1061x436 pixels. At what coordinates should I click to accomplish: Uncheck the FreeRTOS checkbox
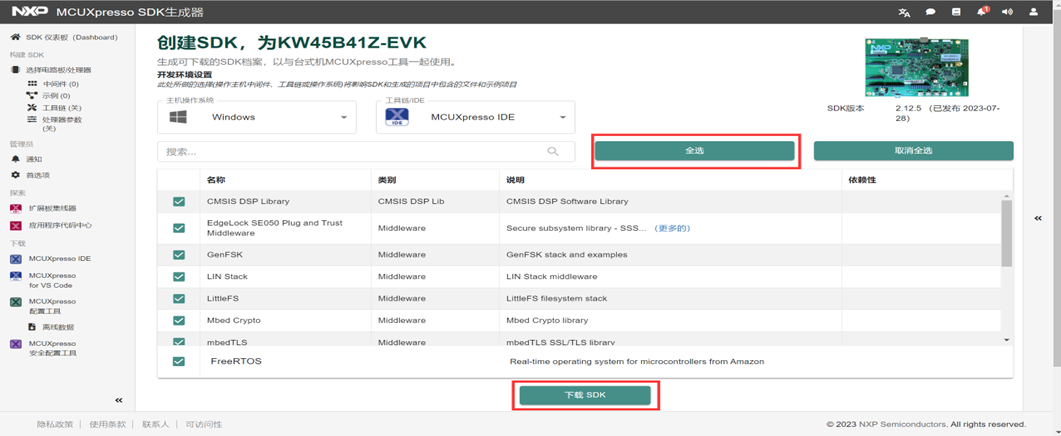tap(179, 362)
